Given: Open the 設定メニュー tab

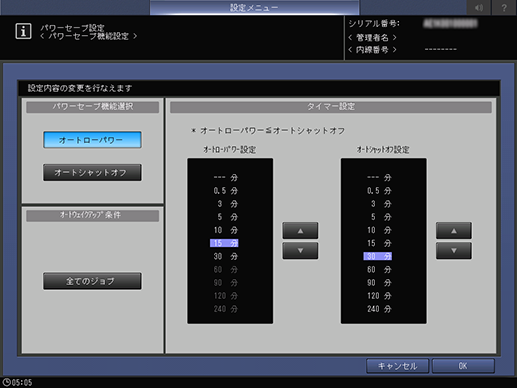Looking at the screenshot, I should coord(254,7).
